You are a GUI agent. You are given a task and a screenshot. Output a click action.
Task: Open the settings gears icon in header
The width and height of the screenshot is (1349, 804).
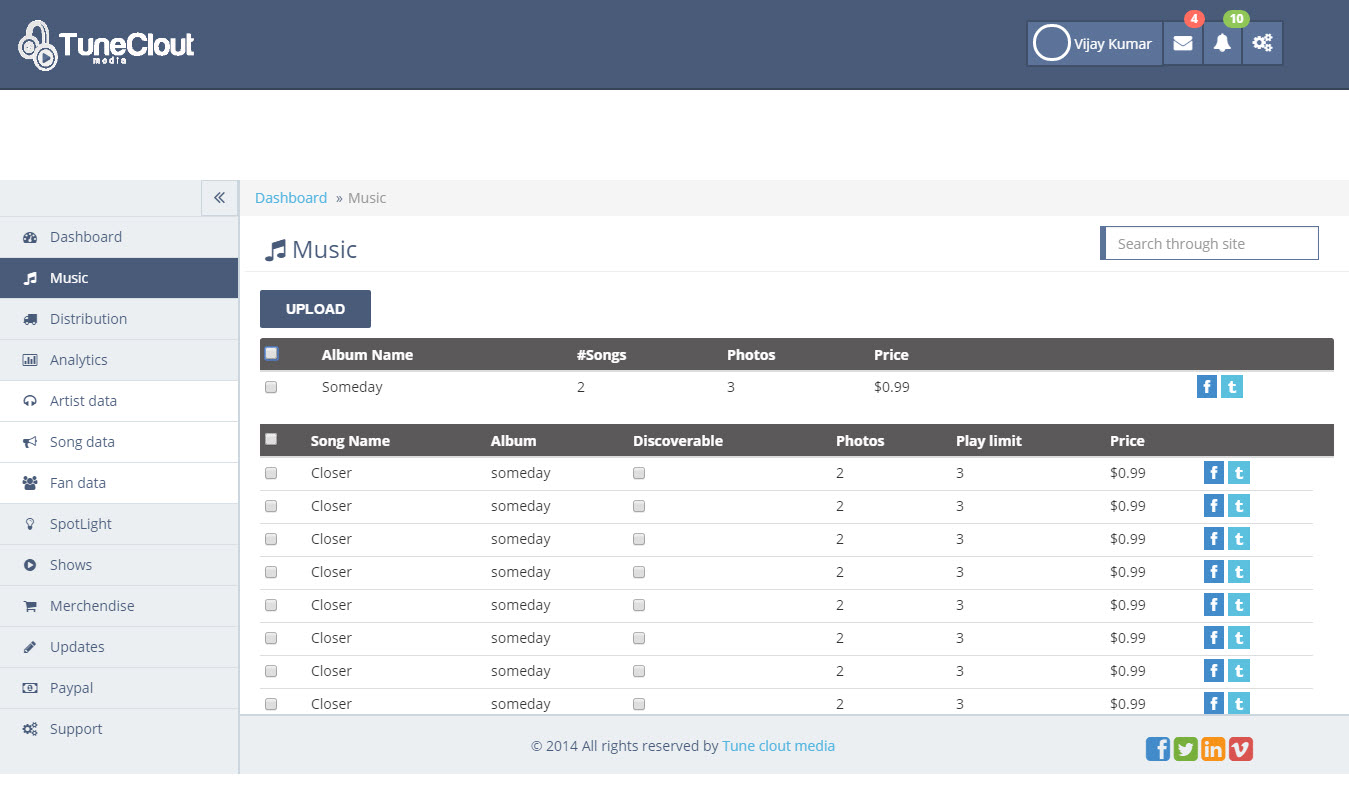click(x=1262, y=44)
